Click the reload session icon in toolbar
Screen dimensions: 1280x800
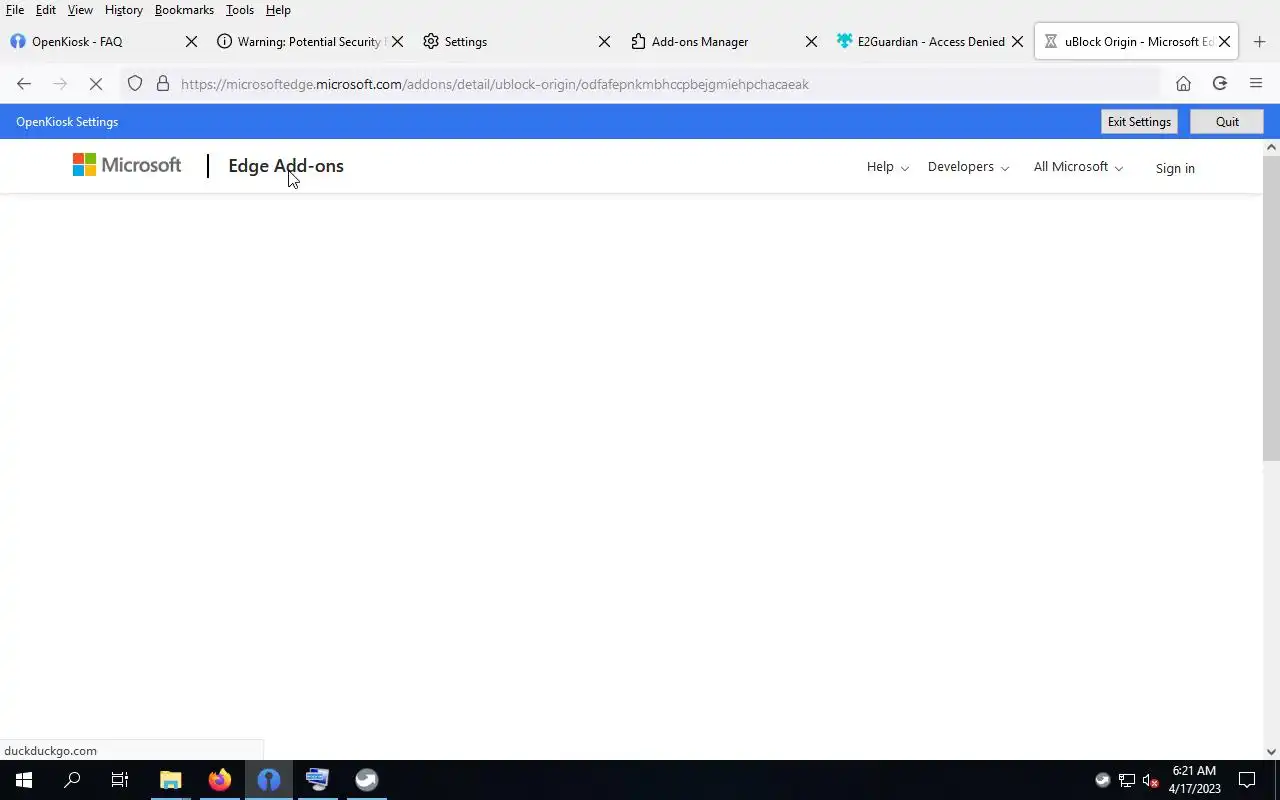(1220, 84)
